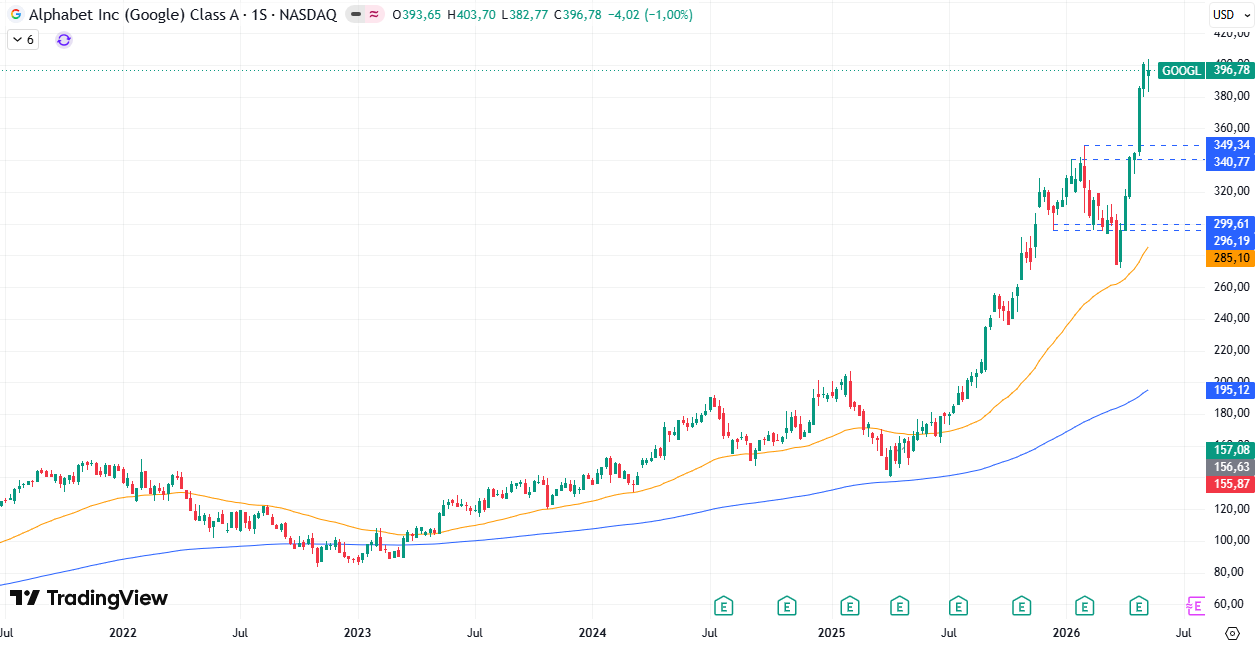The height and width of the screenshot is (645, 1257).
Task: Click the 2024 label on time axis
Action: click(x=593, y=633)
